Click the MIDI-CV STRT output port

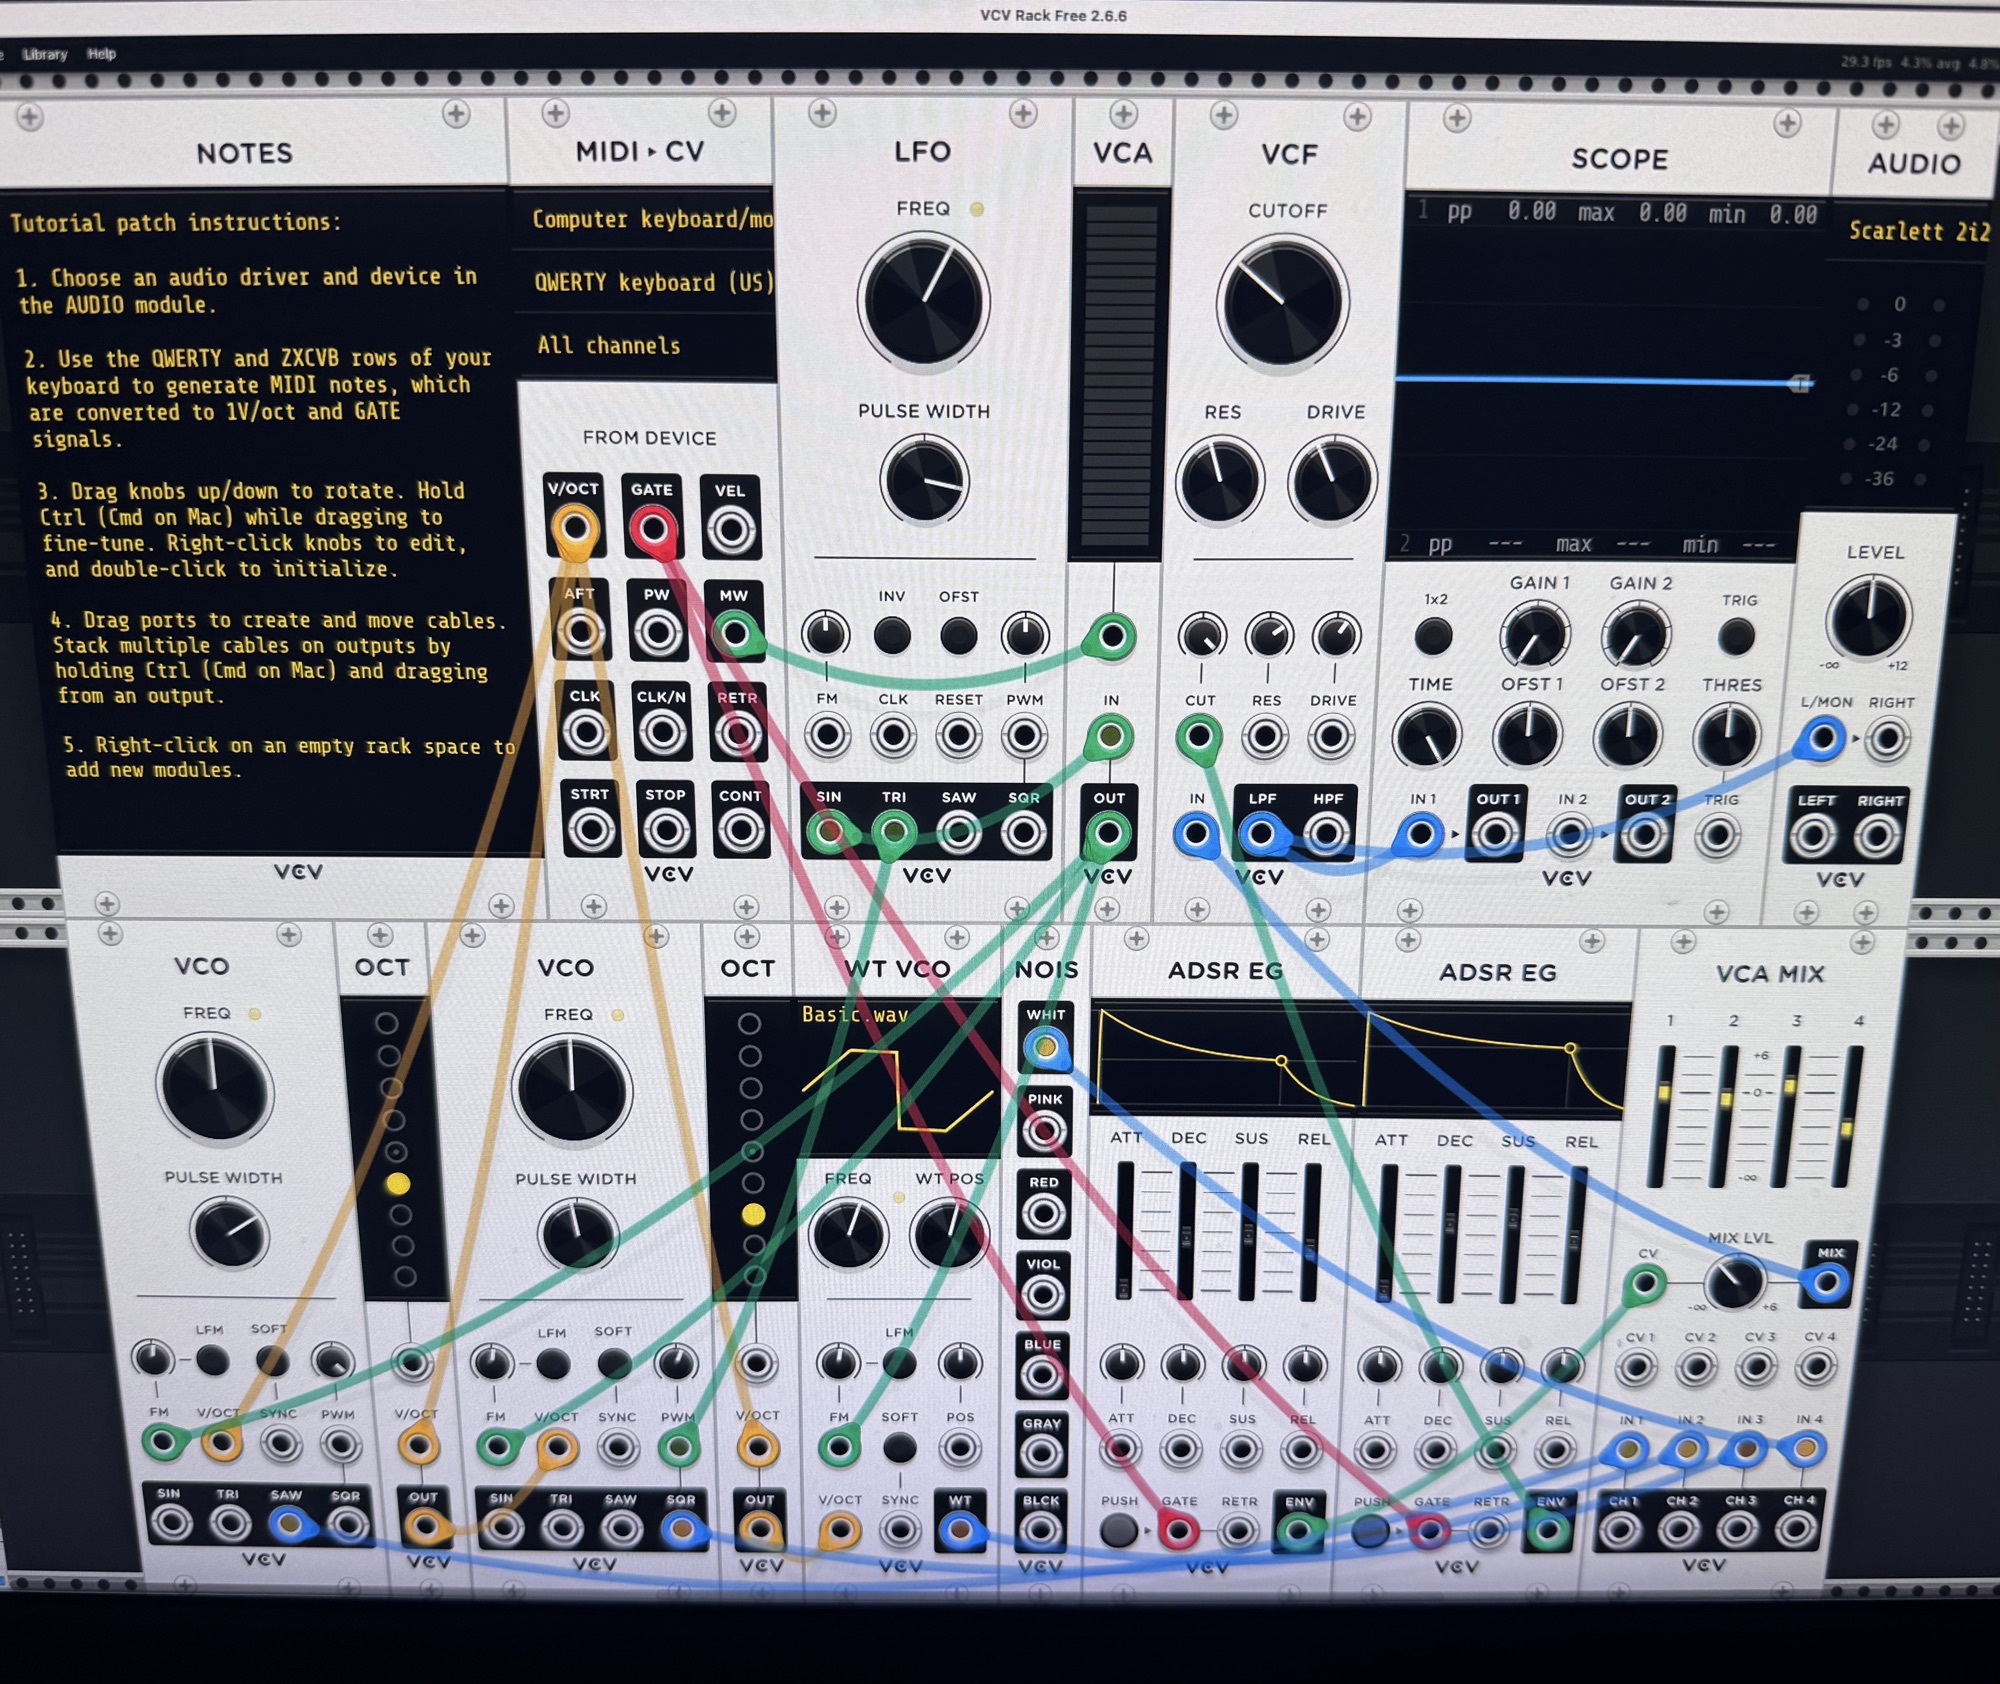pyautogui.click(x=590, y=830)
